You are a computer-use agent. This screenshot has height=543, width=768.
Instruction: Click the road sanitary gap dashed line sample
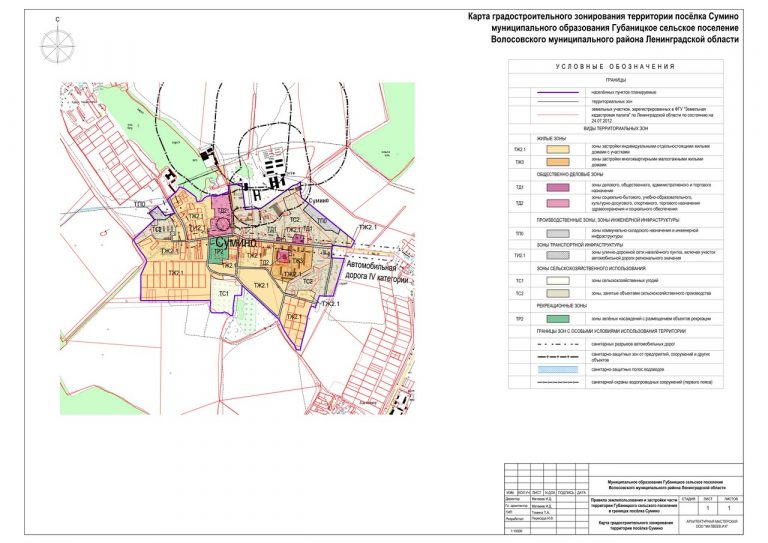[x=558, y=344]
